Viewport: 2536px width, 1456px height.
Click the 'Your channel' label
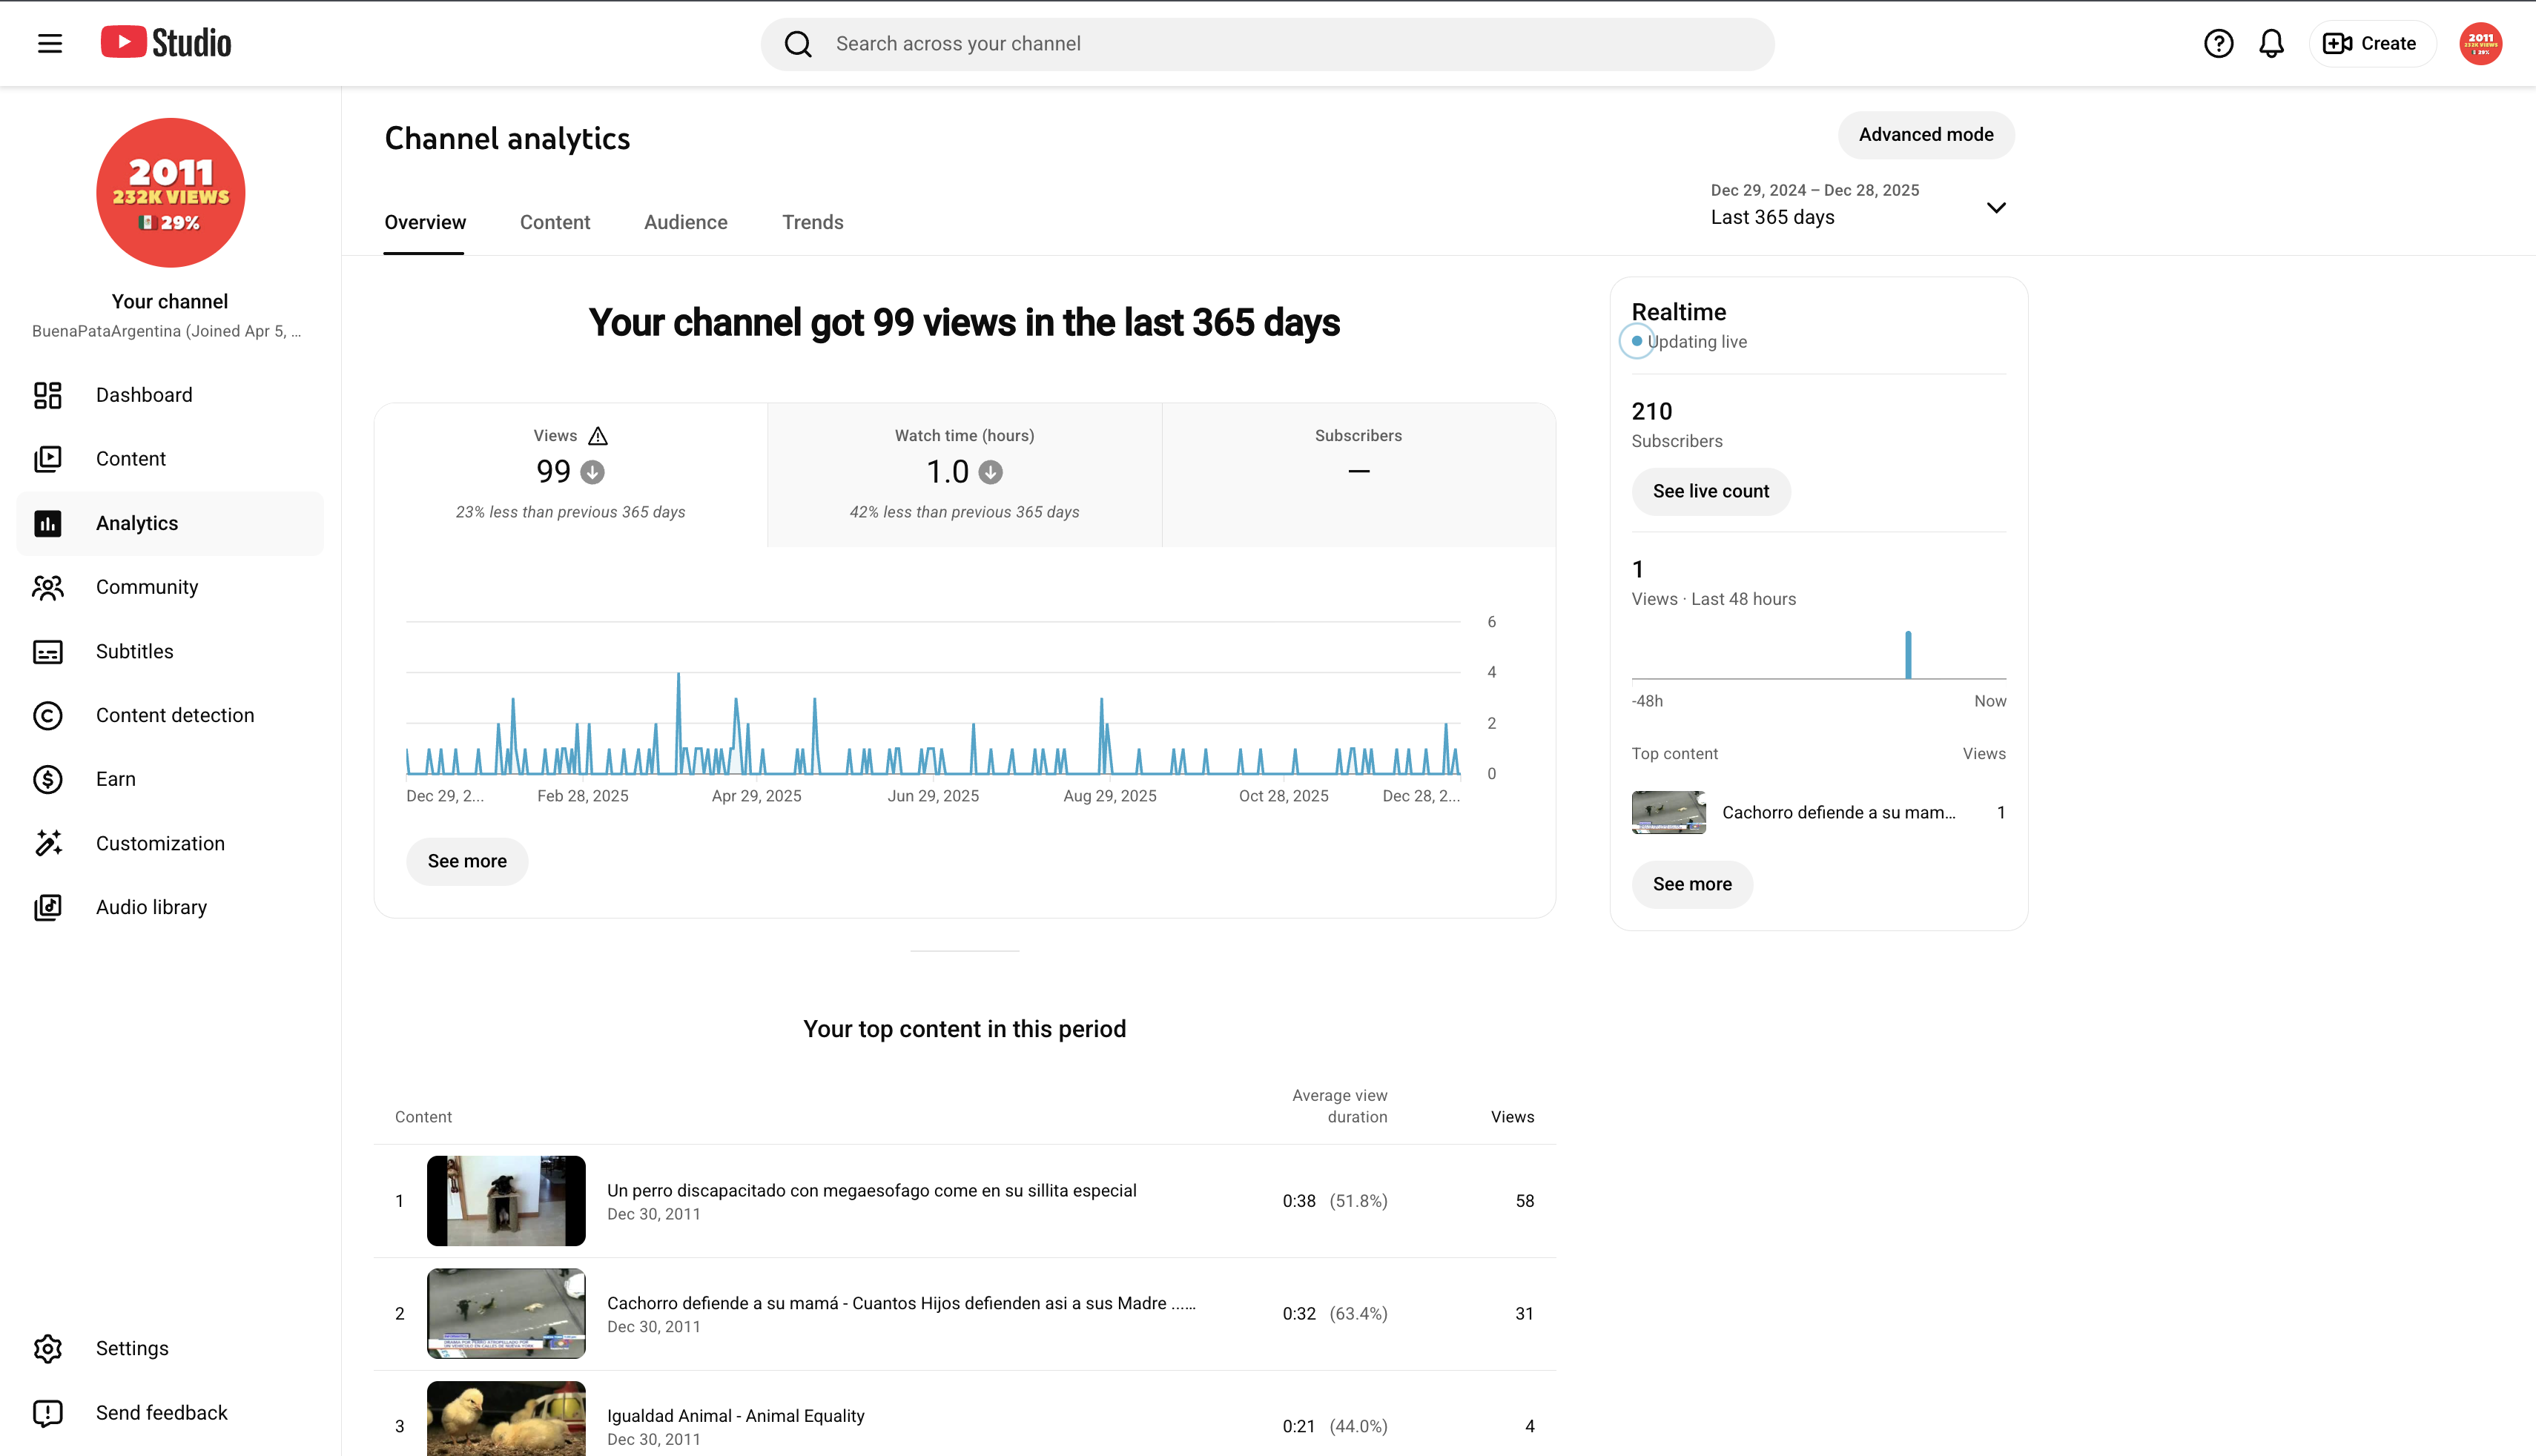coord(170,301)
